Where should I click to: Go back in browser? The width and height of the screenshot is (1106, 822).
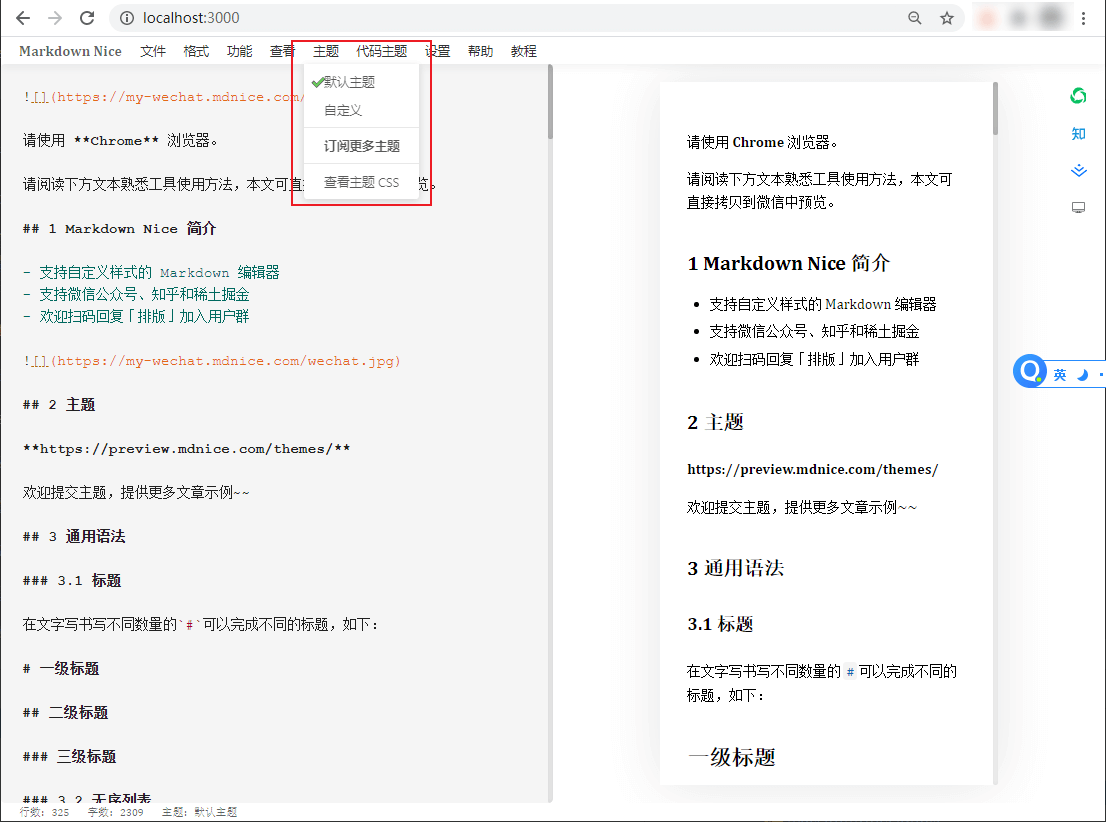coord(23,18)
